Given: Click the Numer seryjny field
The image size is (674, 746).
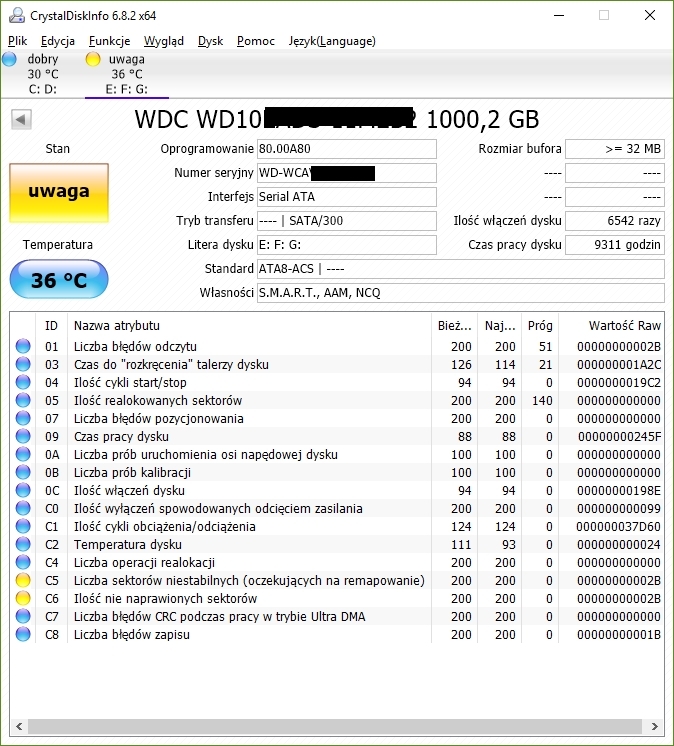Looking at the screenshot, I should point(346,173).
